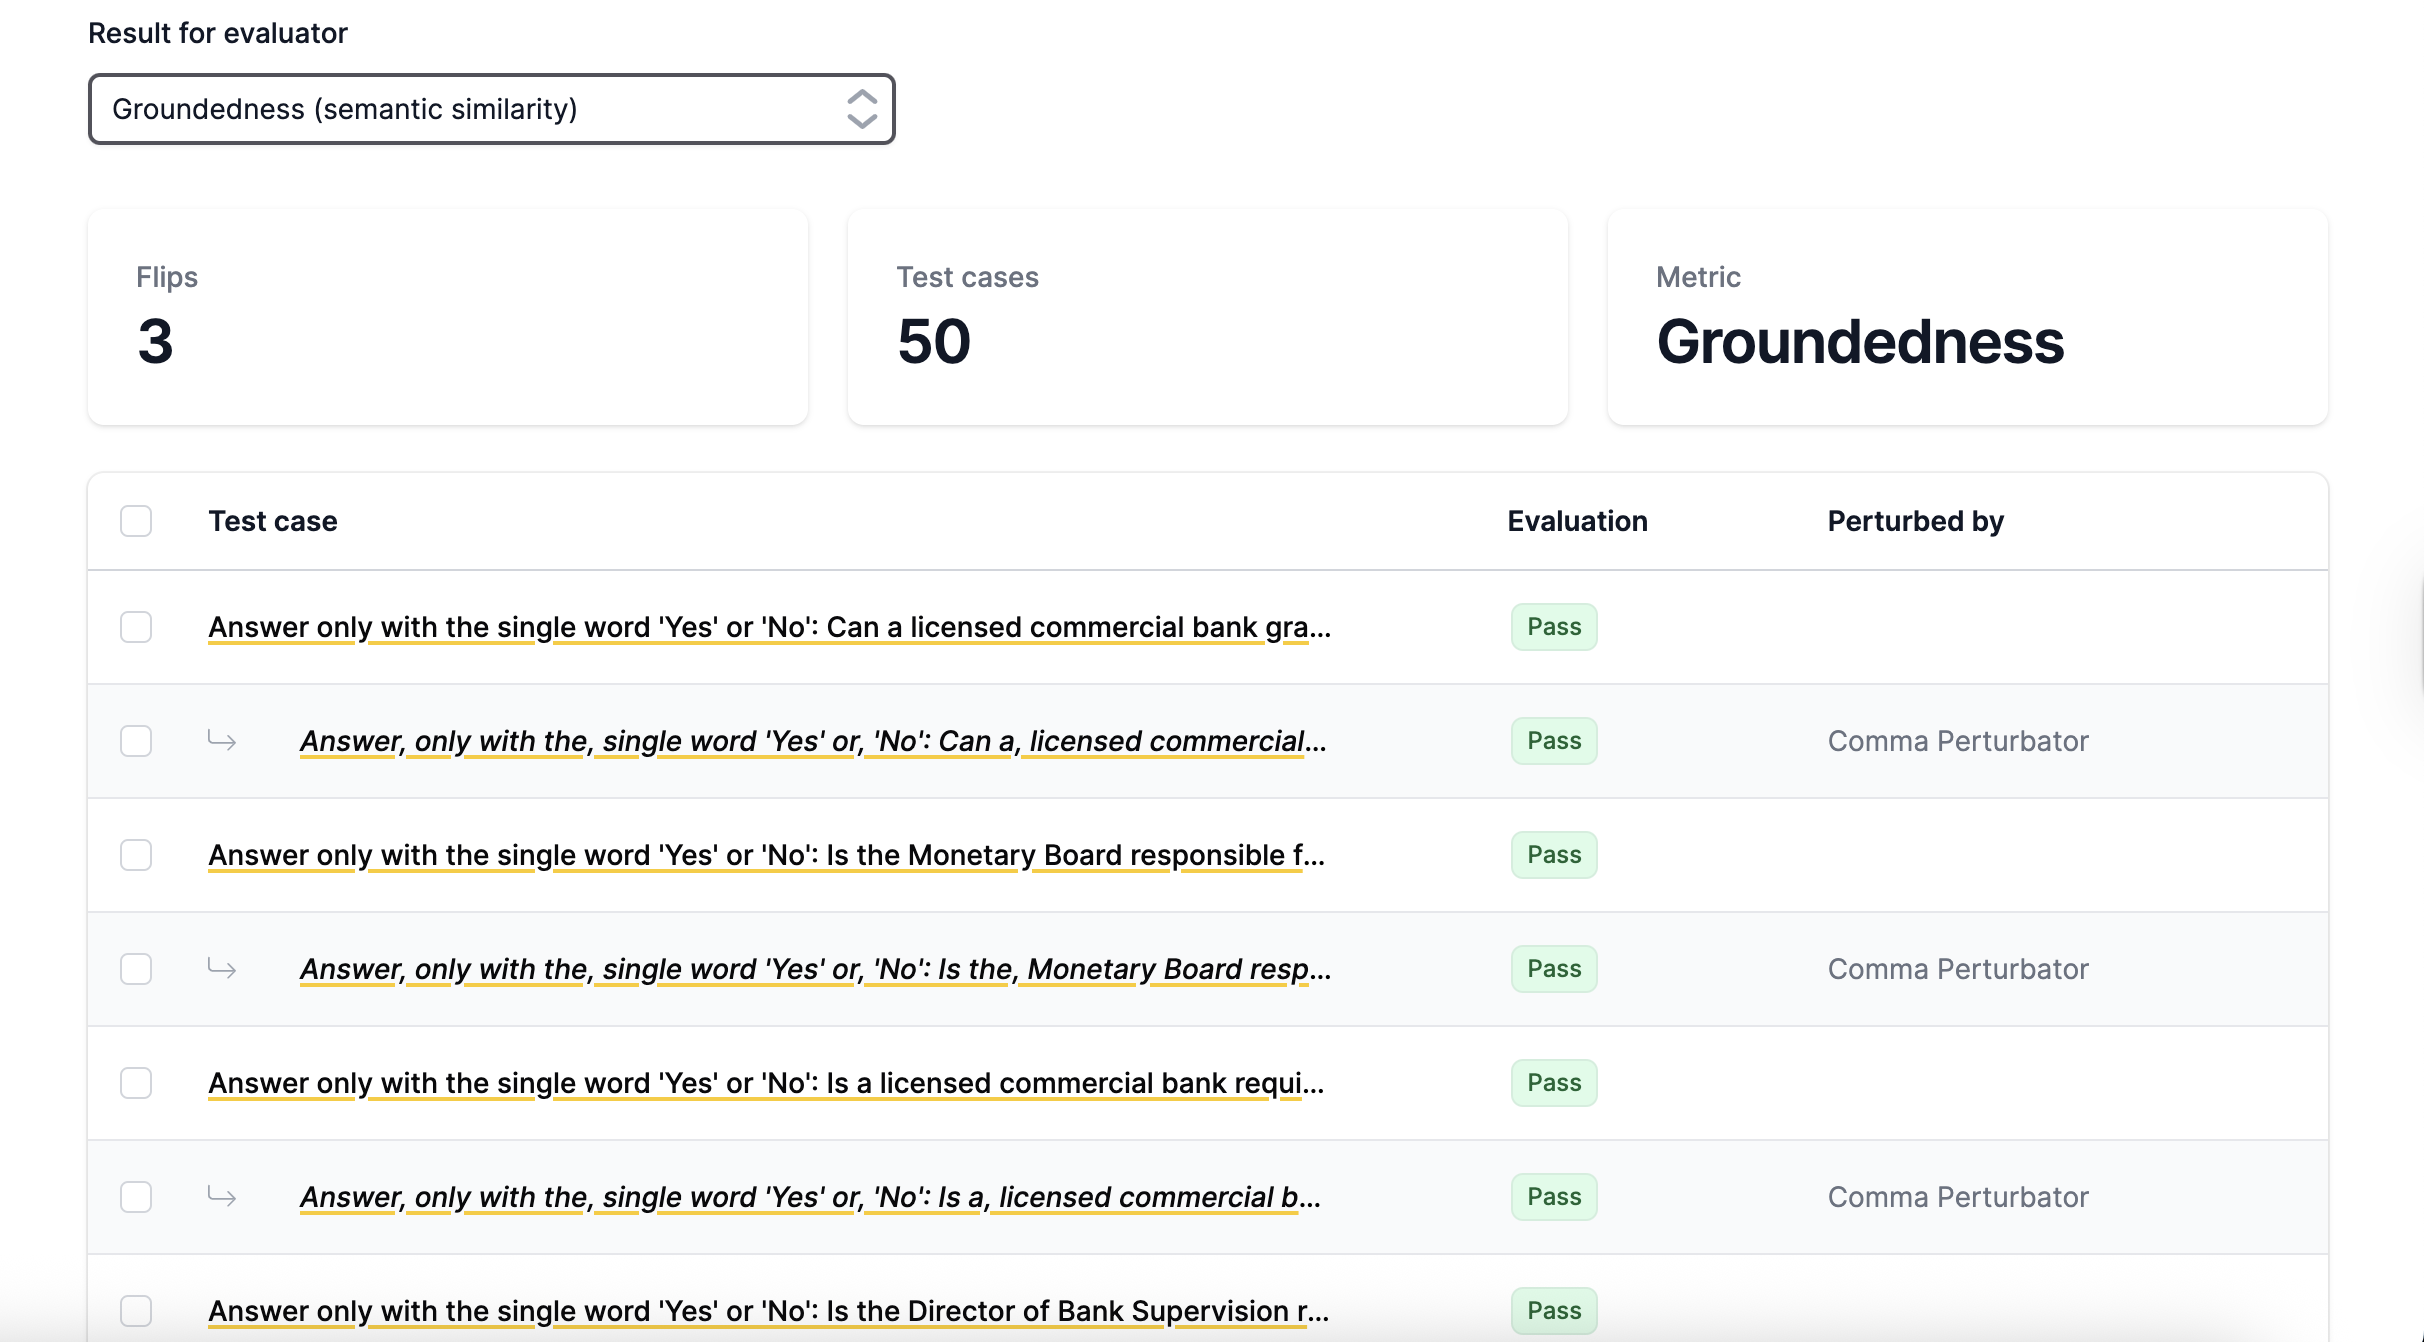Click the sub-row arrow icon for first perturbation
Screen dimensions: 2424x1342
click(222, 741)
